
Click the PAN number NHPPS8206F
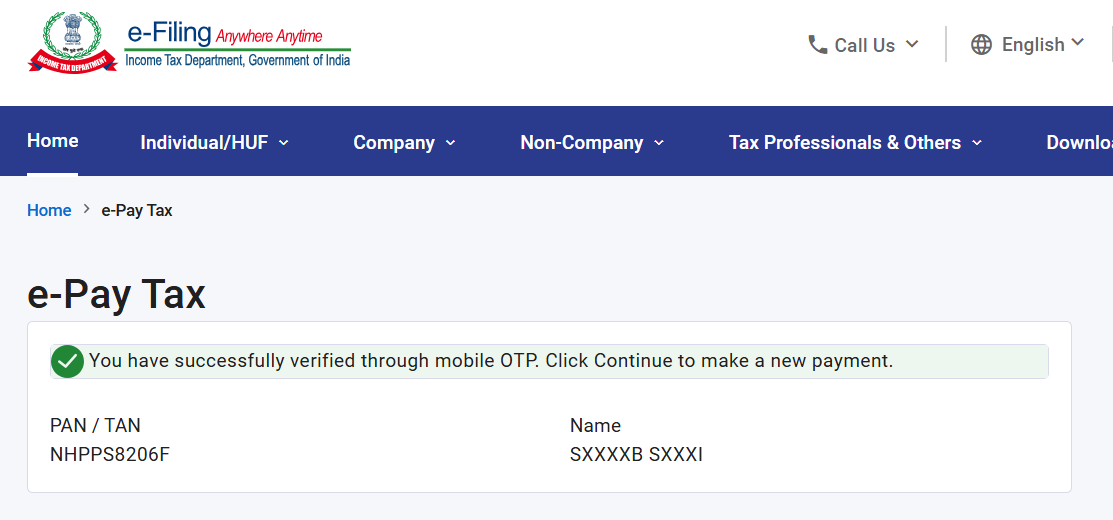pyautogui.click(x=110, y=454)
